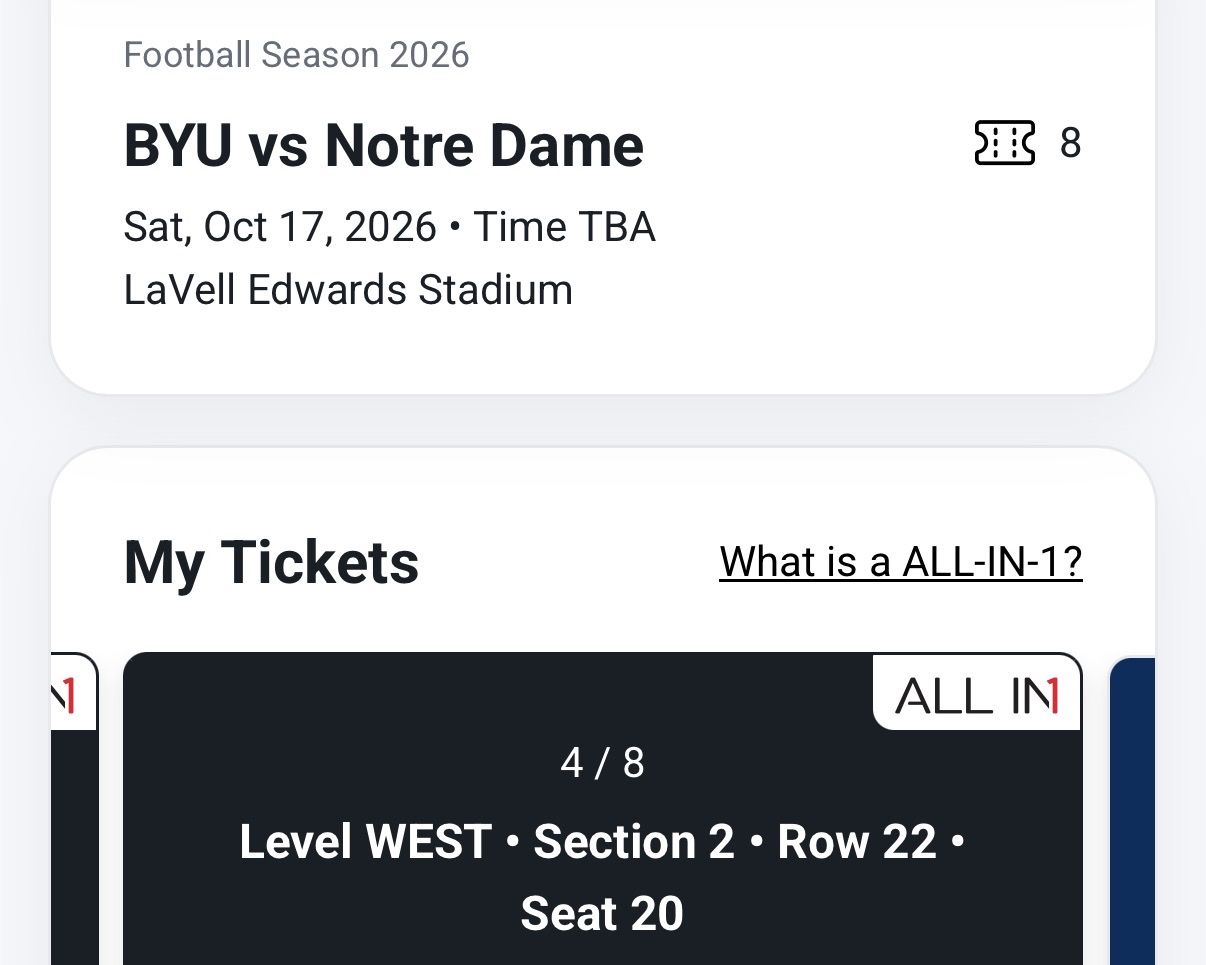Tap the 4 / 8 ticket counter
Image resolution: width=1206 pixels, height=965 pixels.
coord(602,763)
